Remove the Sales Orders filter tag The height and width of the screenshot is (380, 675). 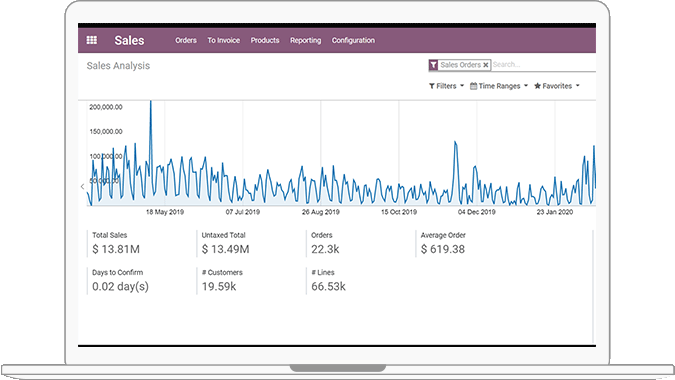(486, 65)
